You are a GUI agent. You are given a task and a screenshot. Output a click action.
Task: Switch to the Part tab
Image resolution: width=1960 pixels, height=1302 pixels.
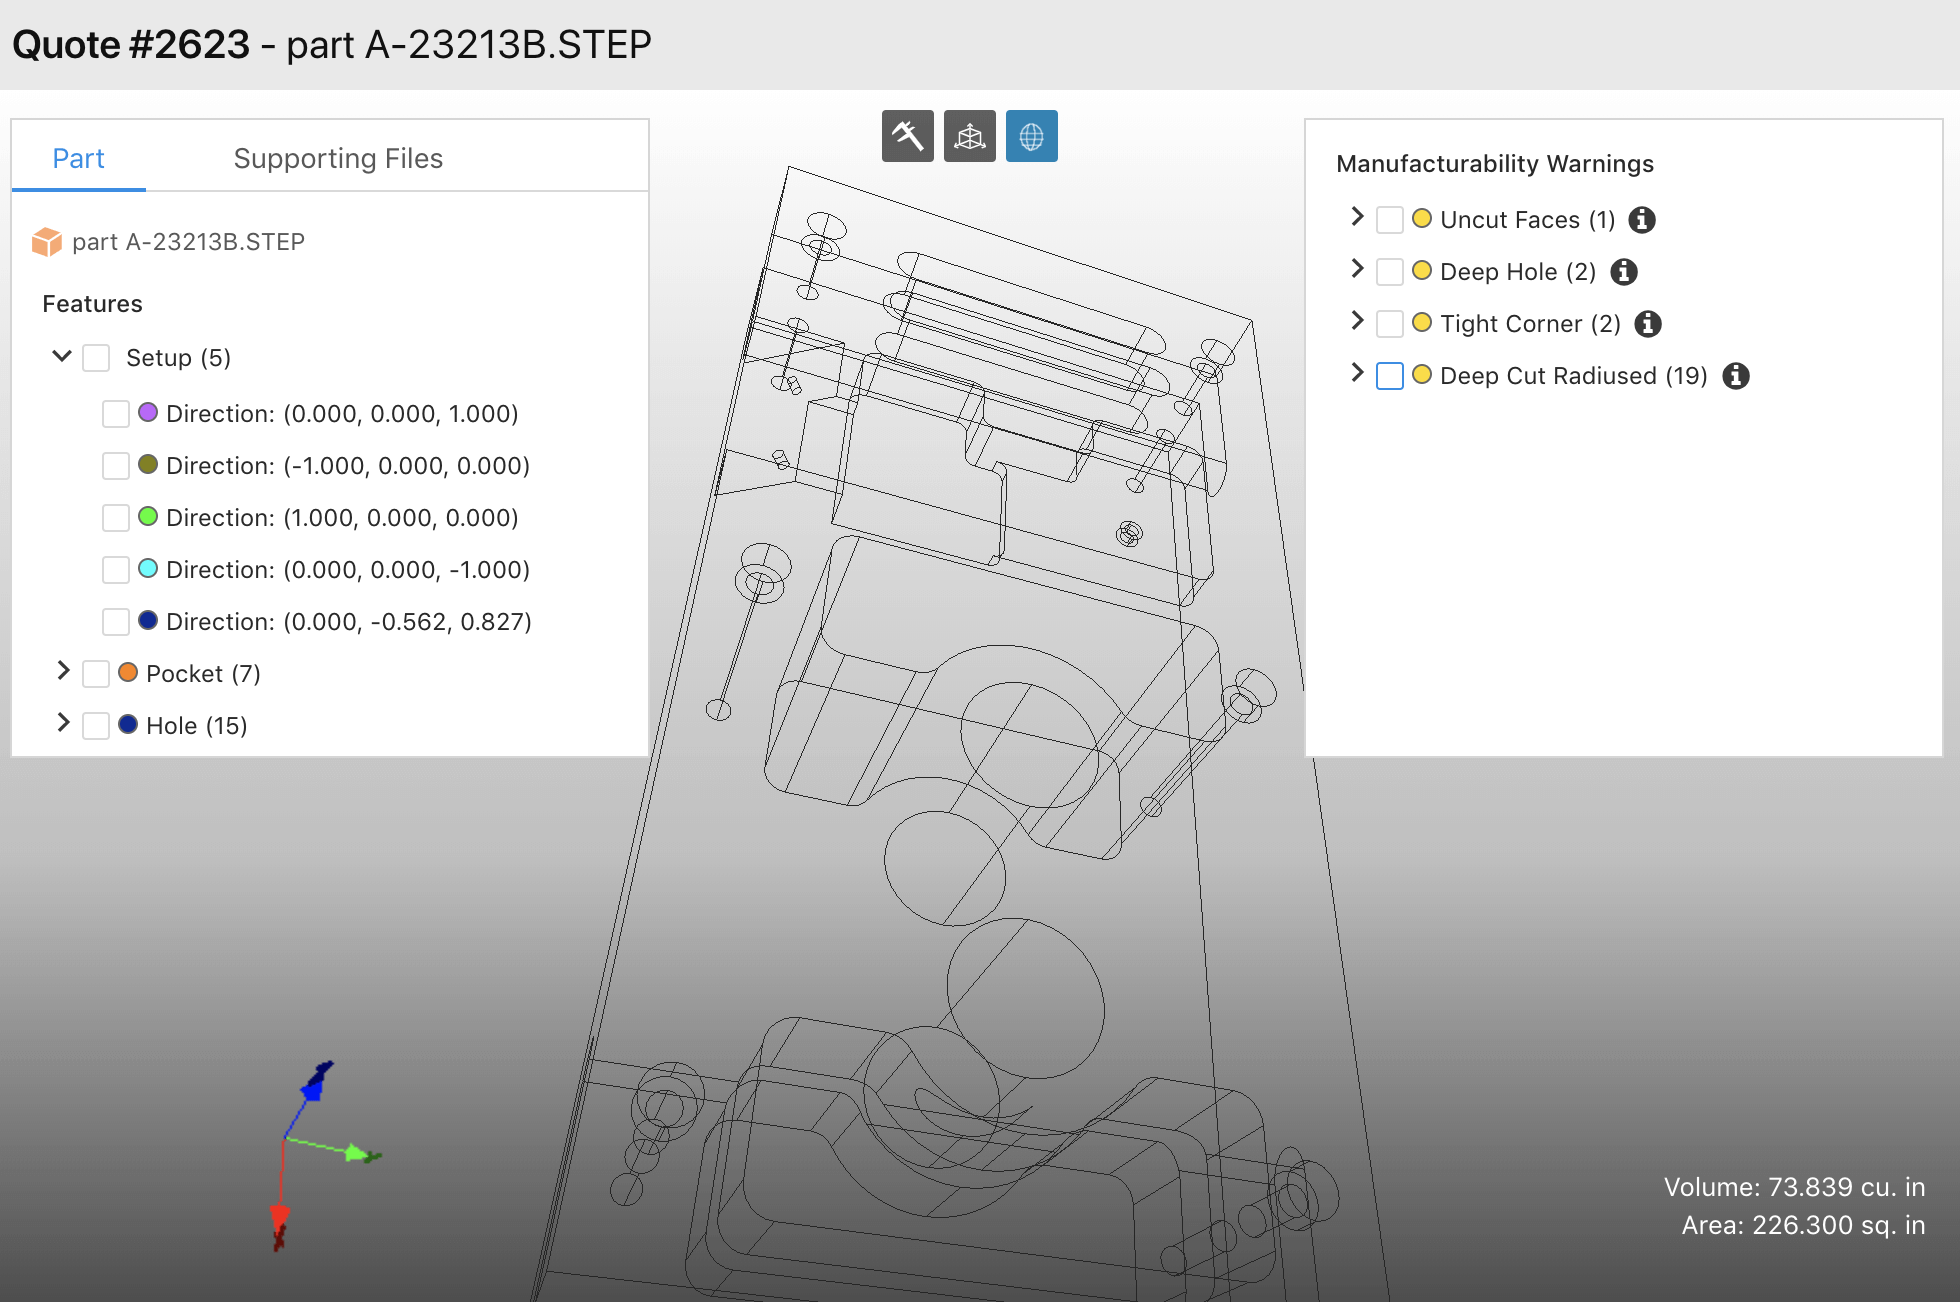pyautogui.click(x=78, y=158)
